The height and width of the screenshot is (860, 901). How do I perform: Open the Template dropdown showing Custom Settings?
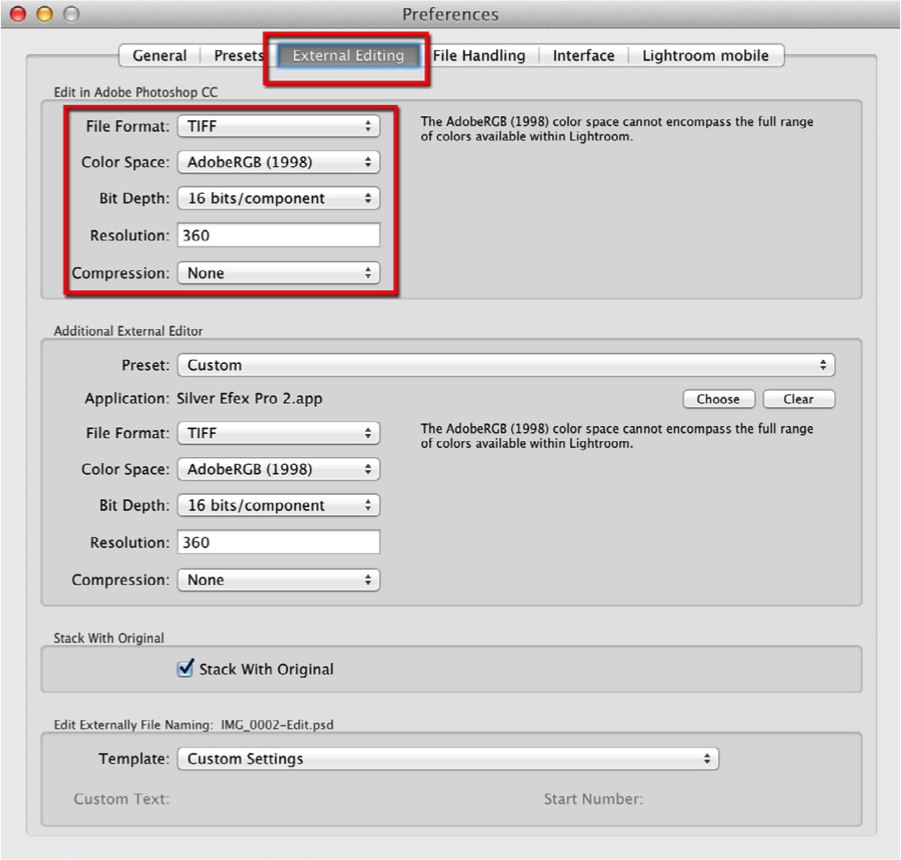[448, 759]
